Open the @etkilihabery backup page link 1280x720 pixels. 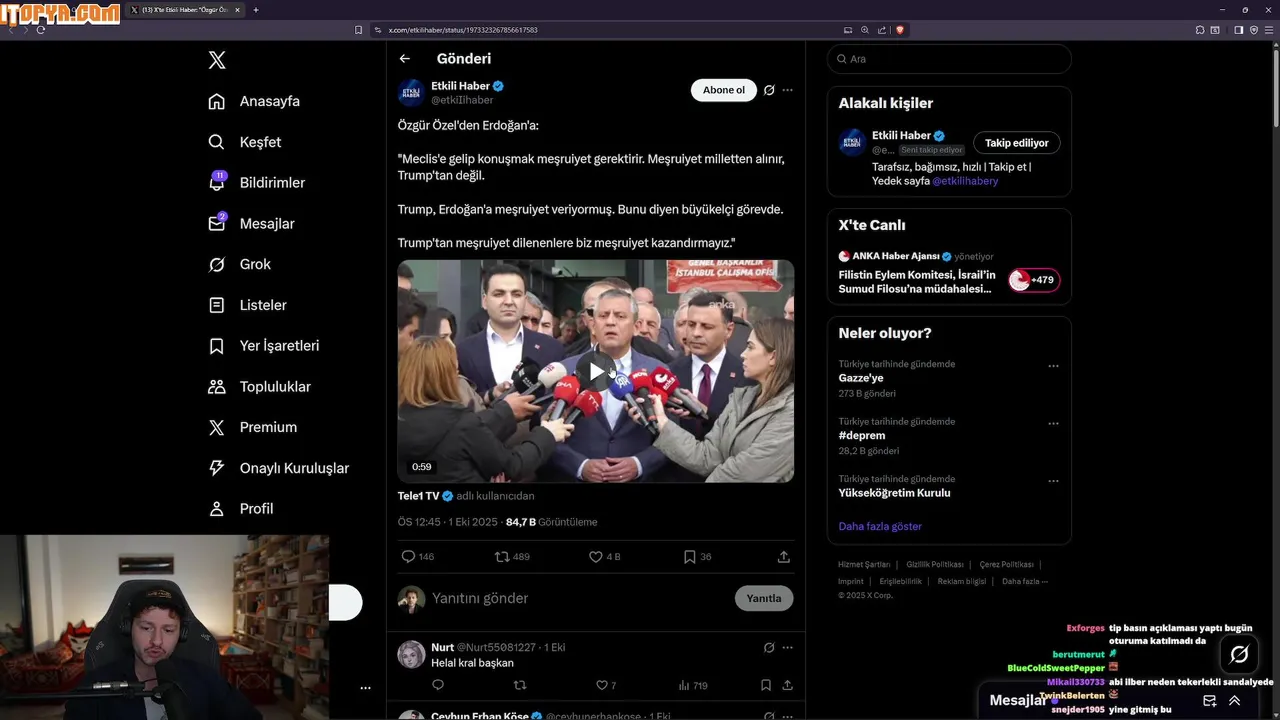point(965,181)
